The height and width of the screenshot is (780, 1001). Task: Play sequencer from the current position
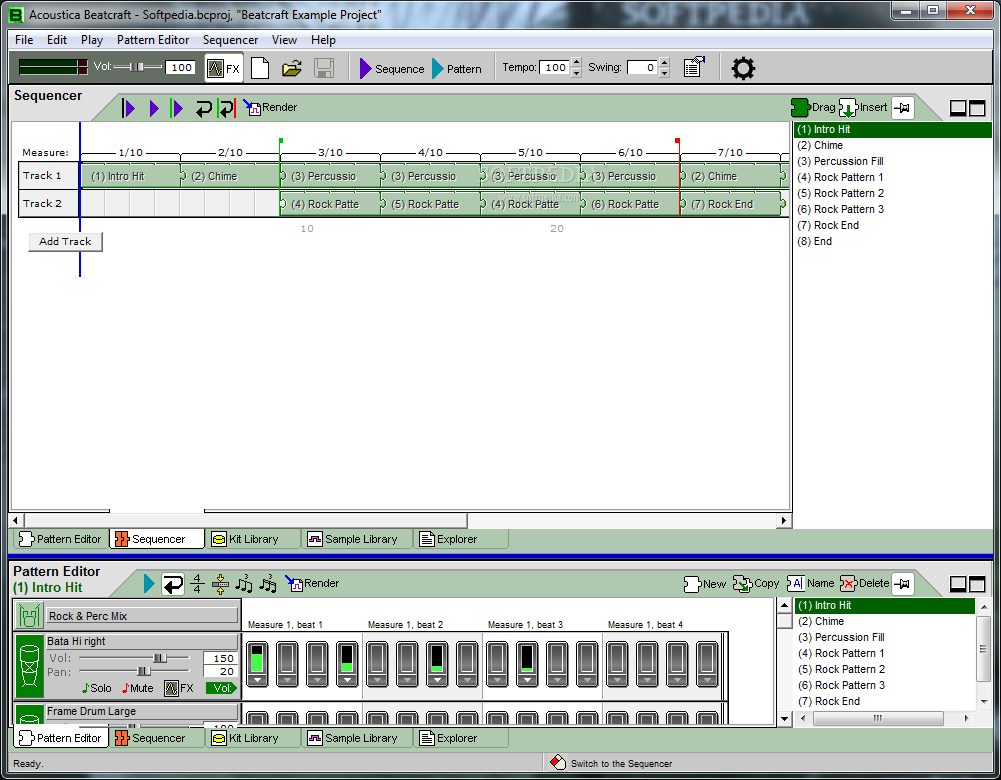click(154, 108)
